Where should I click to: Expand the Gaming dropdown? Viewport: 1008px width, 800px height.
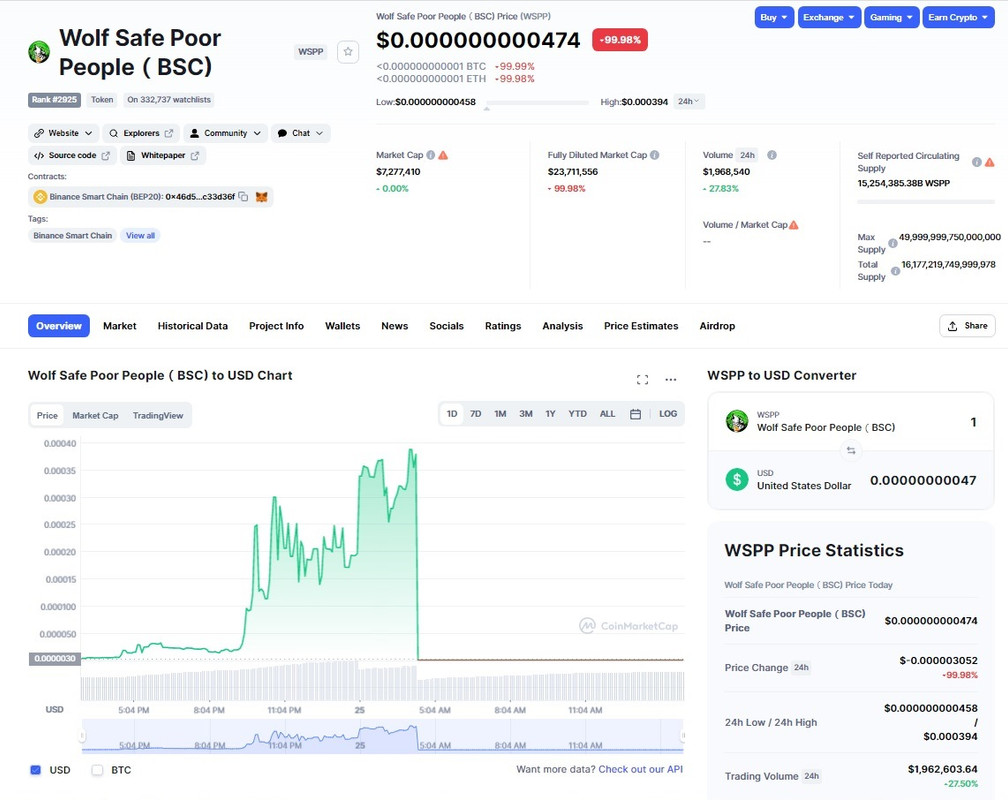(x=891, y=17)
